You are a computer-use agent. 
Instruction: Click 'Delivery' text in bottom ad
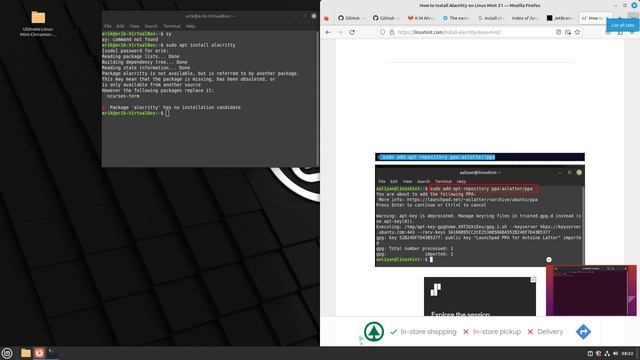(x=550, y=332)
